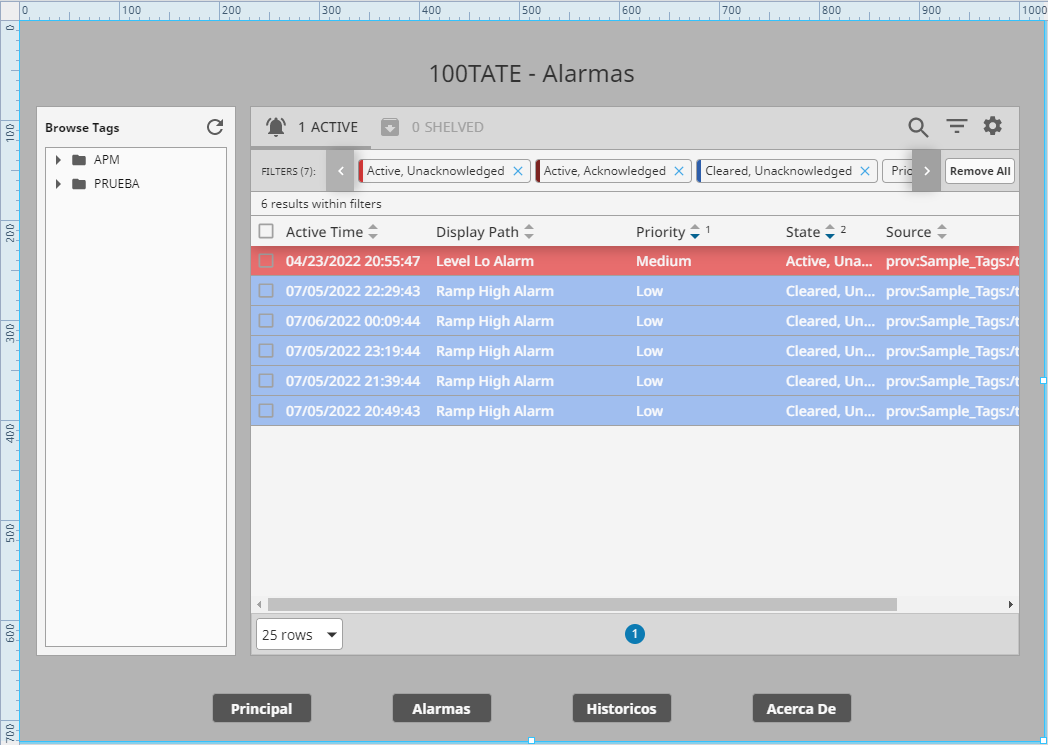This screenshot has height=745, width=1048.
Task: Click the horizontal scrollbar of the alarm table
Action: click(582, 605)
